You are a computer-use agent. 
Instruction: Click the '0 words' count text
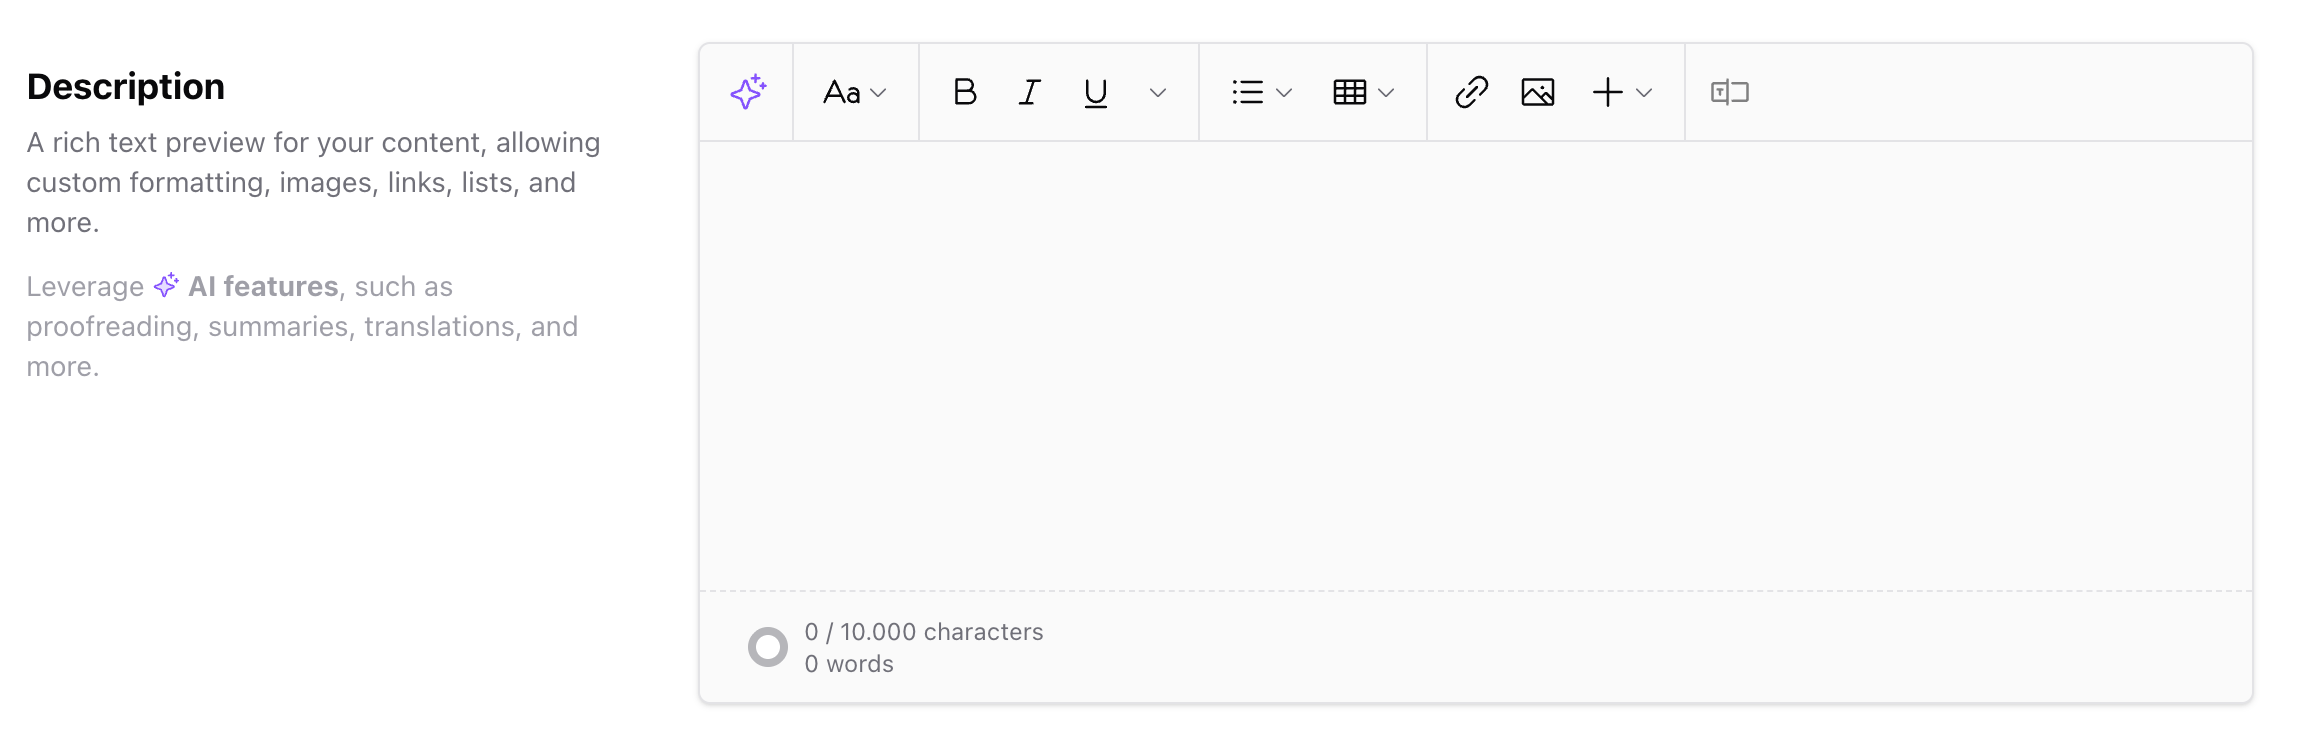(849, 664)
